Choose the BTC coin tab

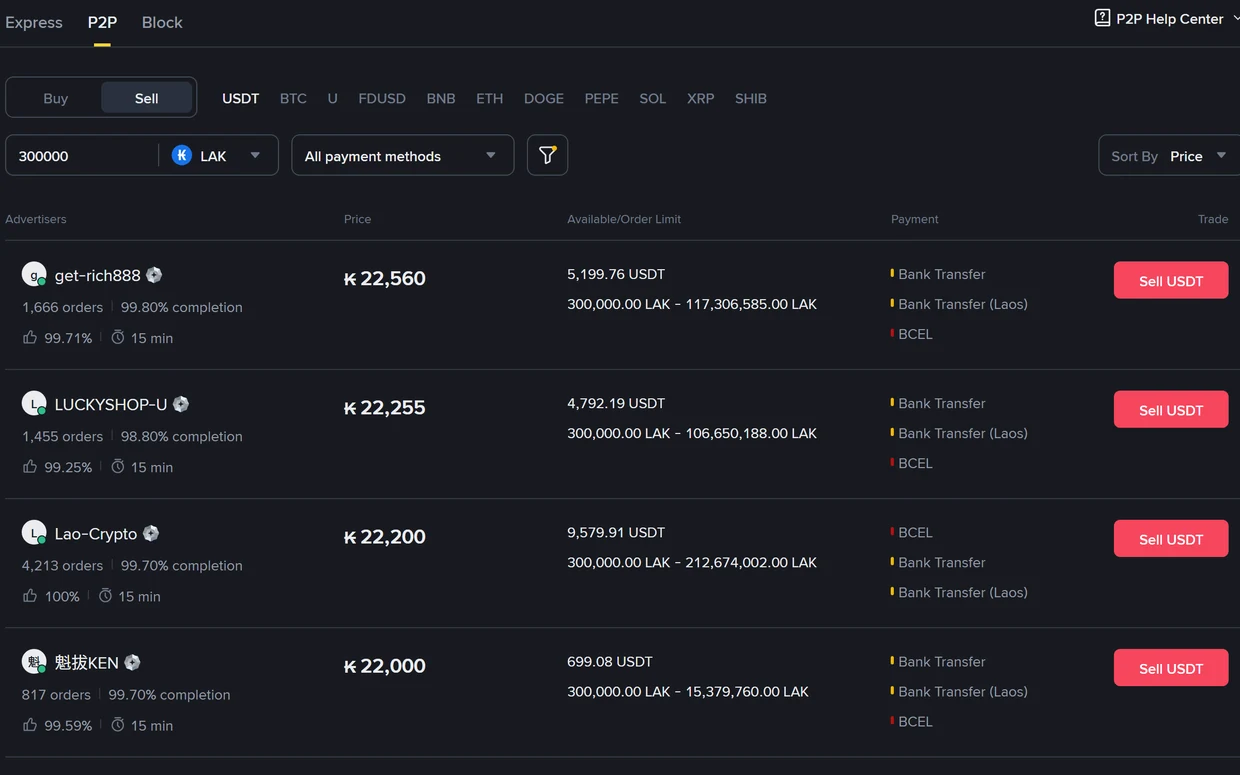(293, 98)
